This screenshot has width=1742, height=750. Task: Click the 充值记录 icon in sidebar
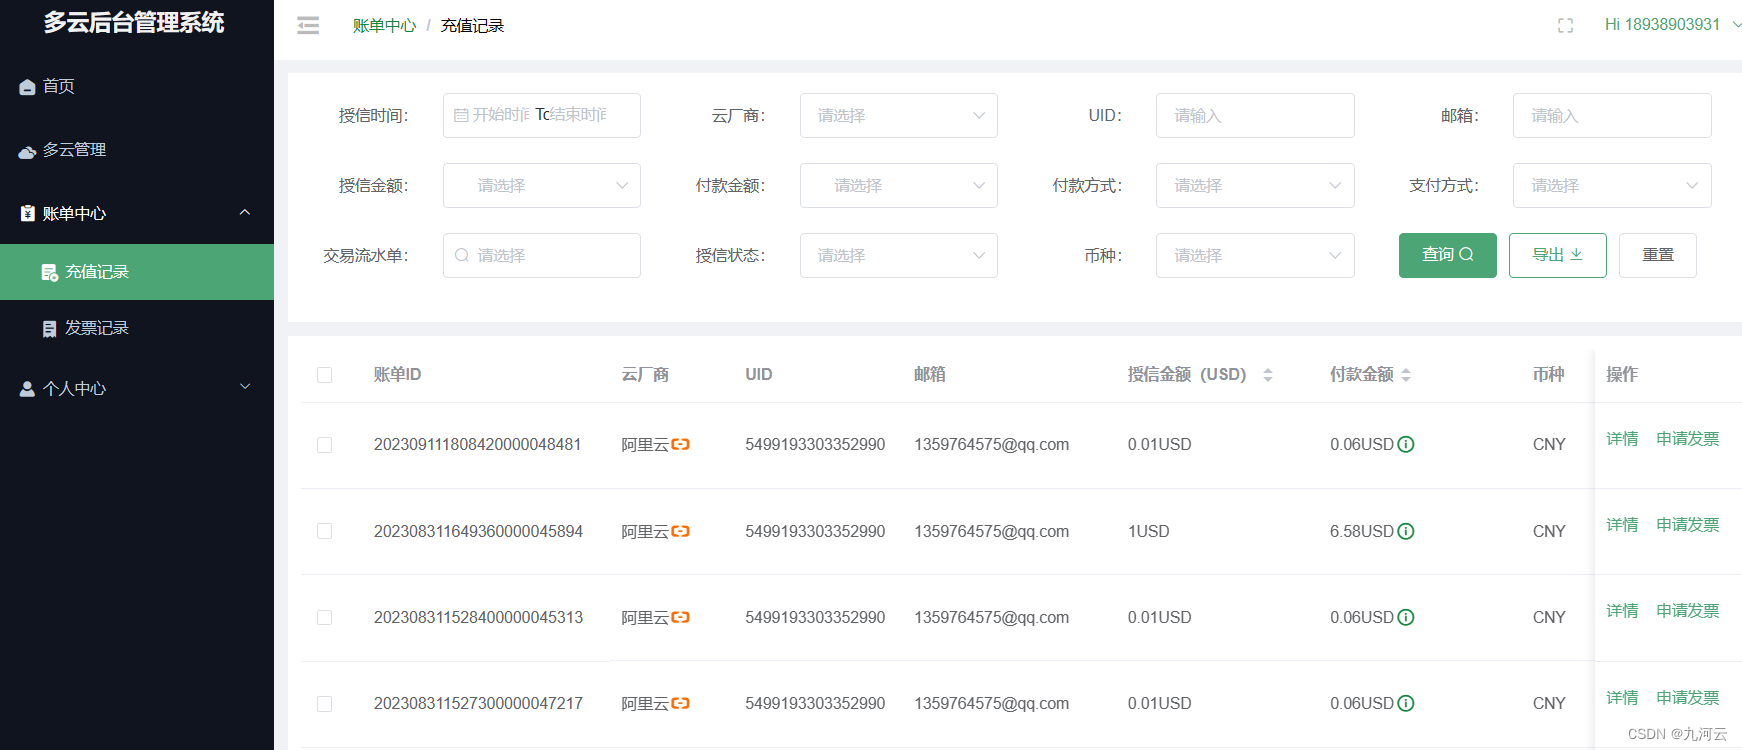click(49, 272)
